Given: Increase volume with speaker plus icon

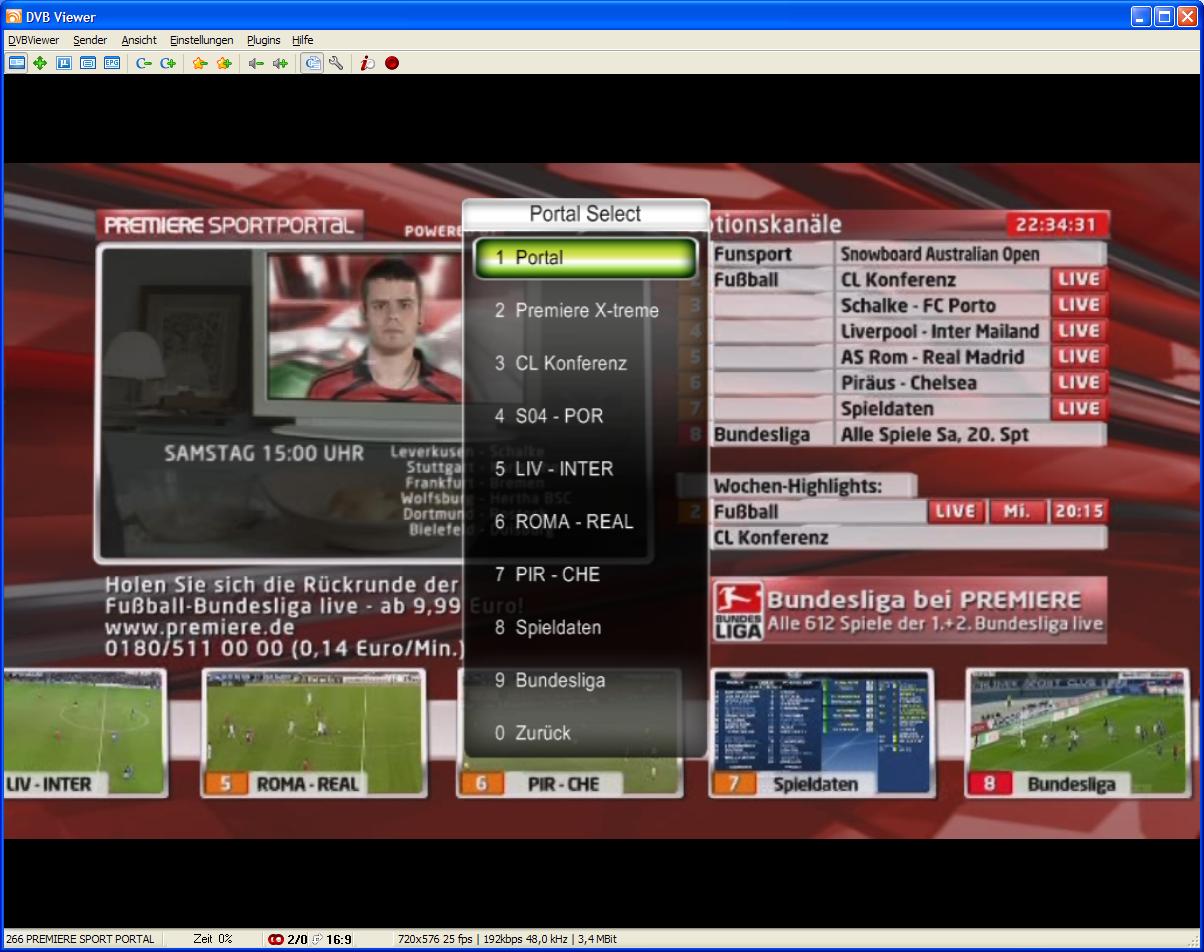Looking at the screenshot, I should click(280, 63).
